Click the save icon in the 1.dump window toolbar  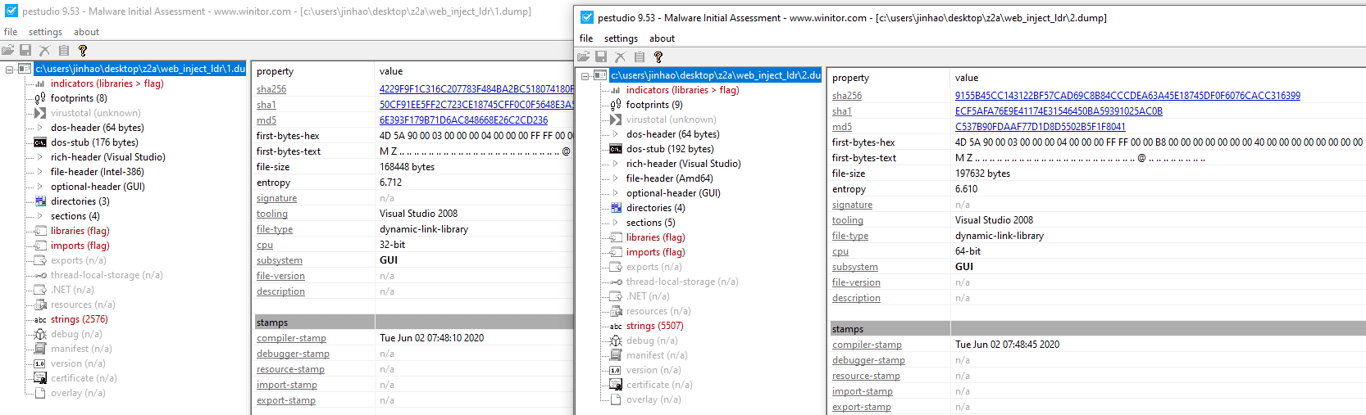26,50
